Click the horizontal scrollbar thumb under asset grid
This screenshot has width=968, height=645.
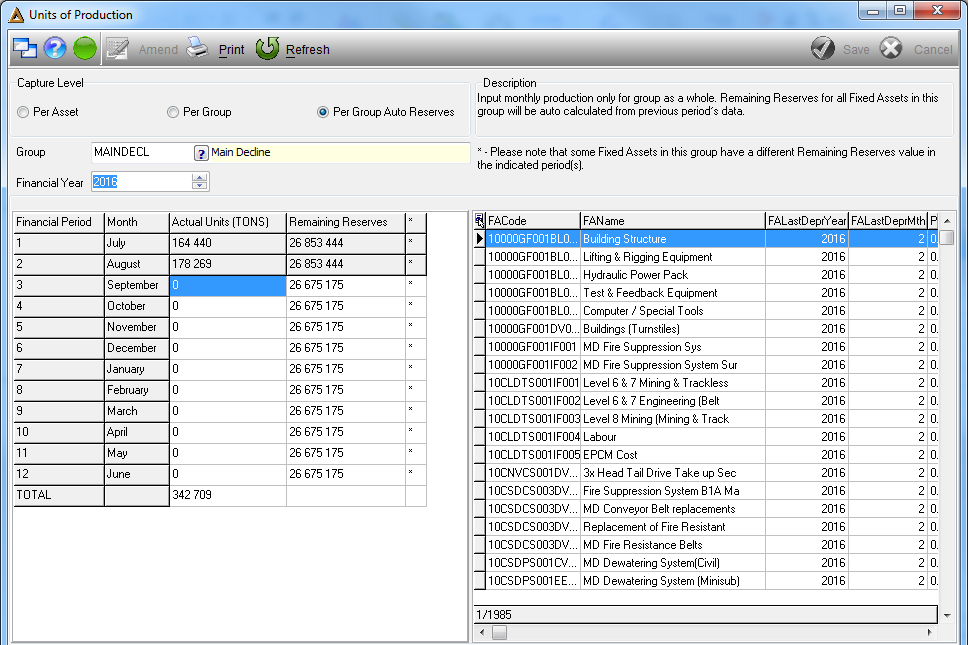(x=499, y=633)
